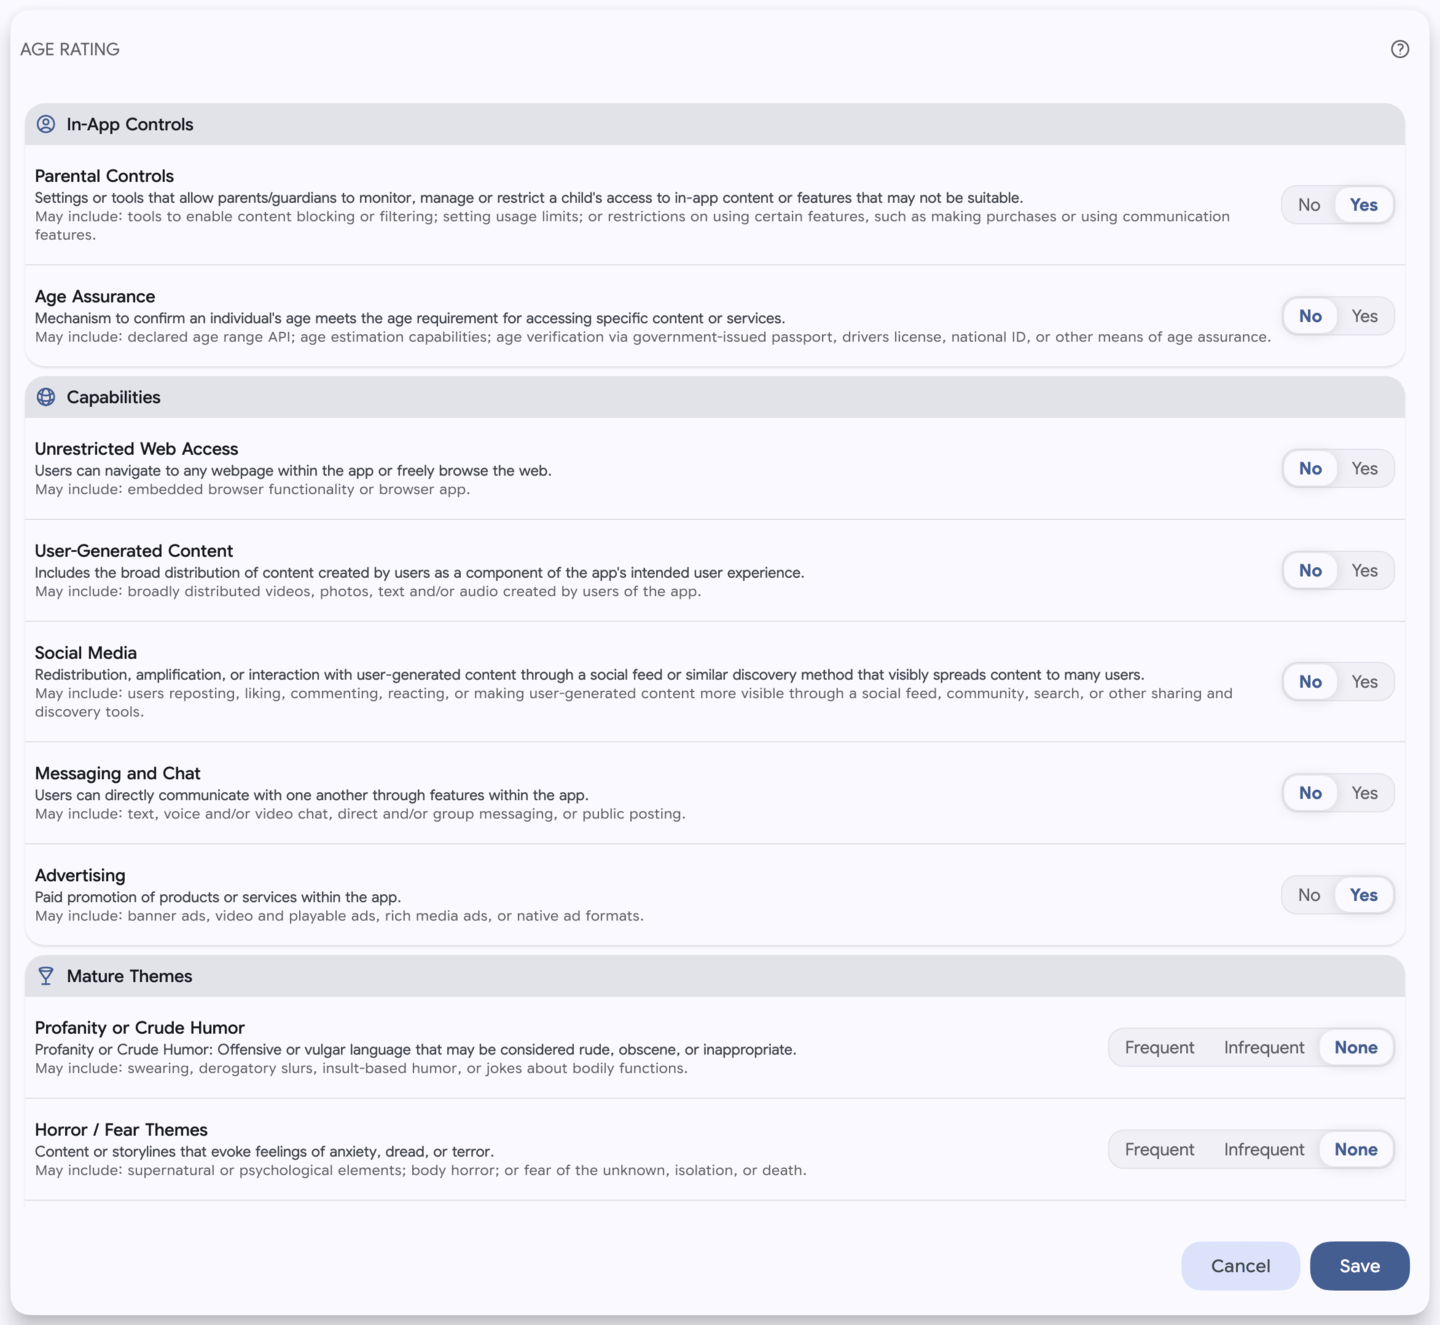Set Age Assurance to Yes

(1365, 316)
